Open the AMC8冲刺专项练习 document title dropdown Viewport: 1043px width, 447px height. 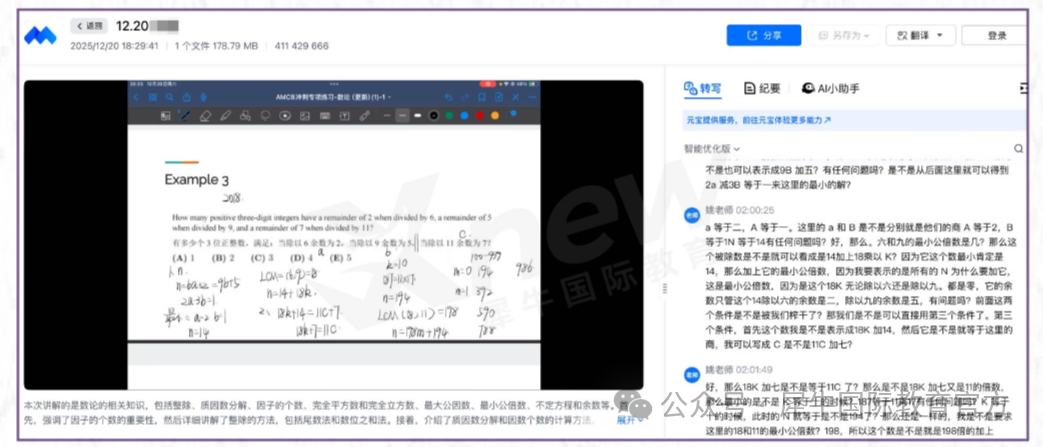point(334,97)
